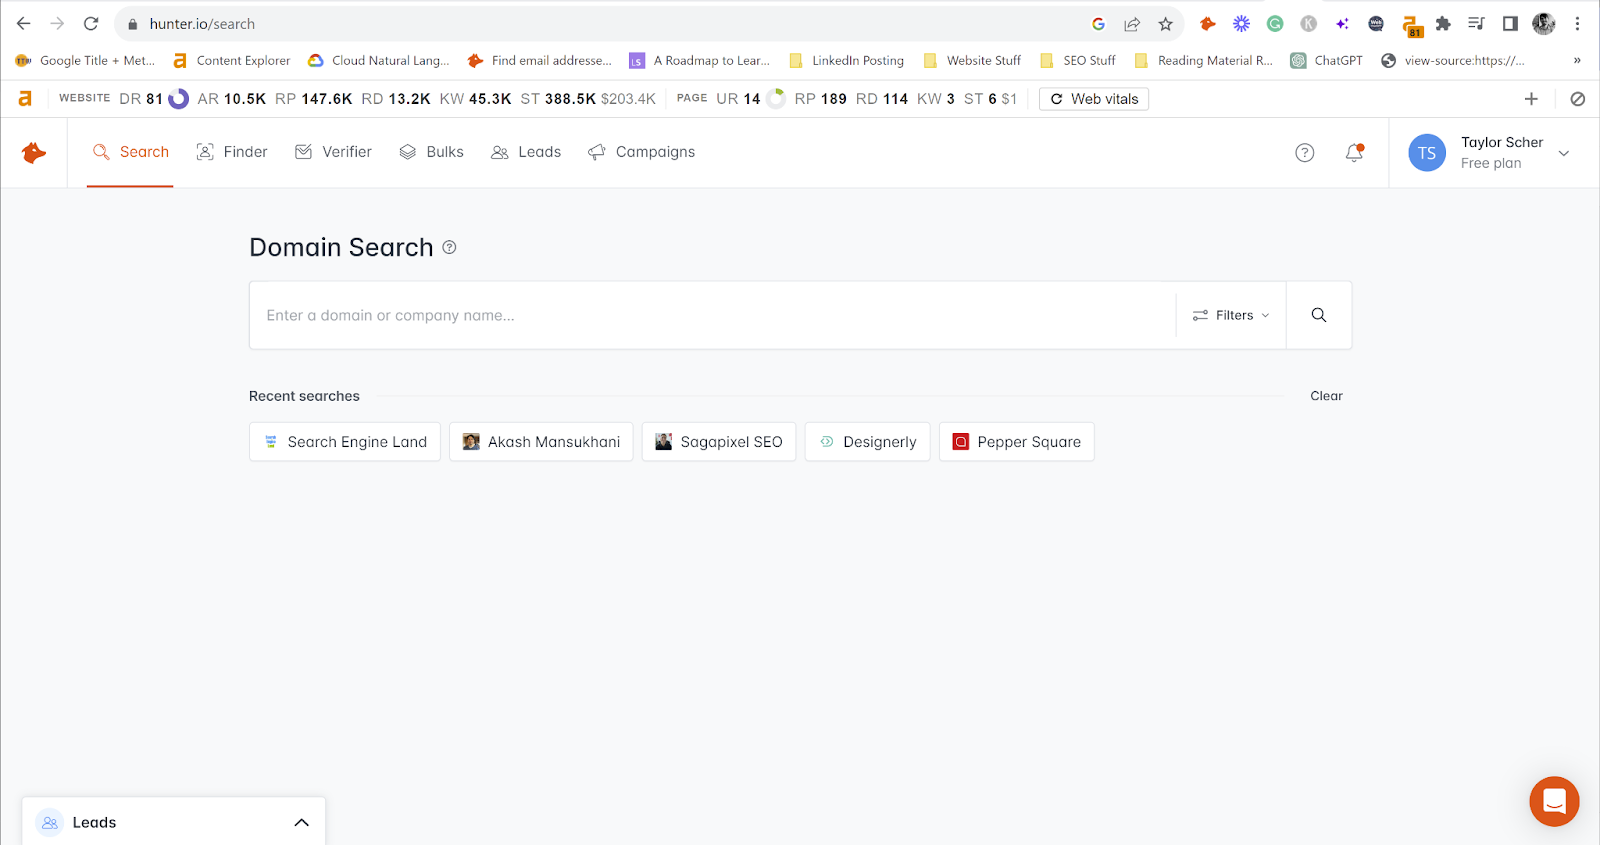Viewport: 1600px width, 845px height.
Task: Open Find email addresses bookmark
Action: 540,61
